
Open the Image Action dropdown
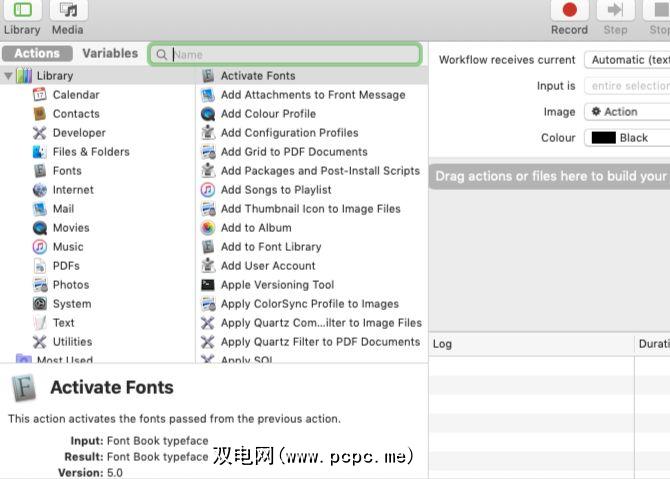(x=627, y=112)
